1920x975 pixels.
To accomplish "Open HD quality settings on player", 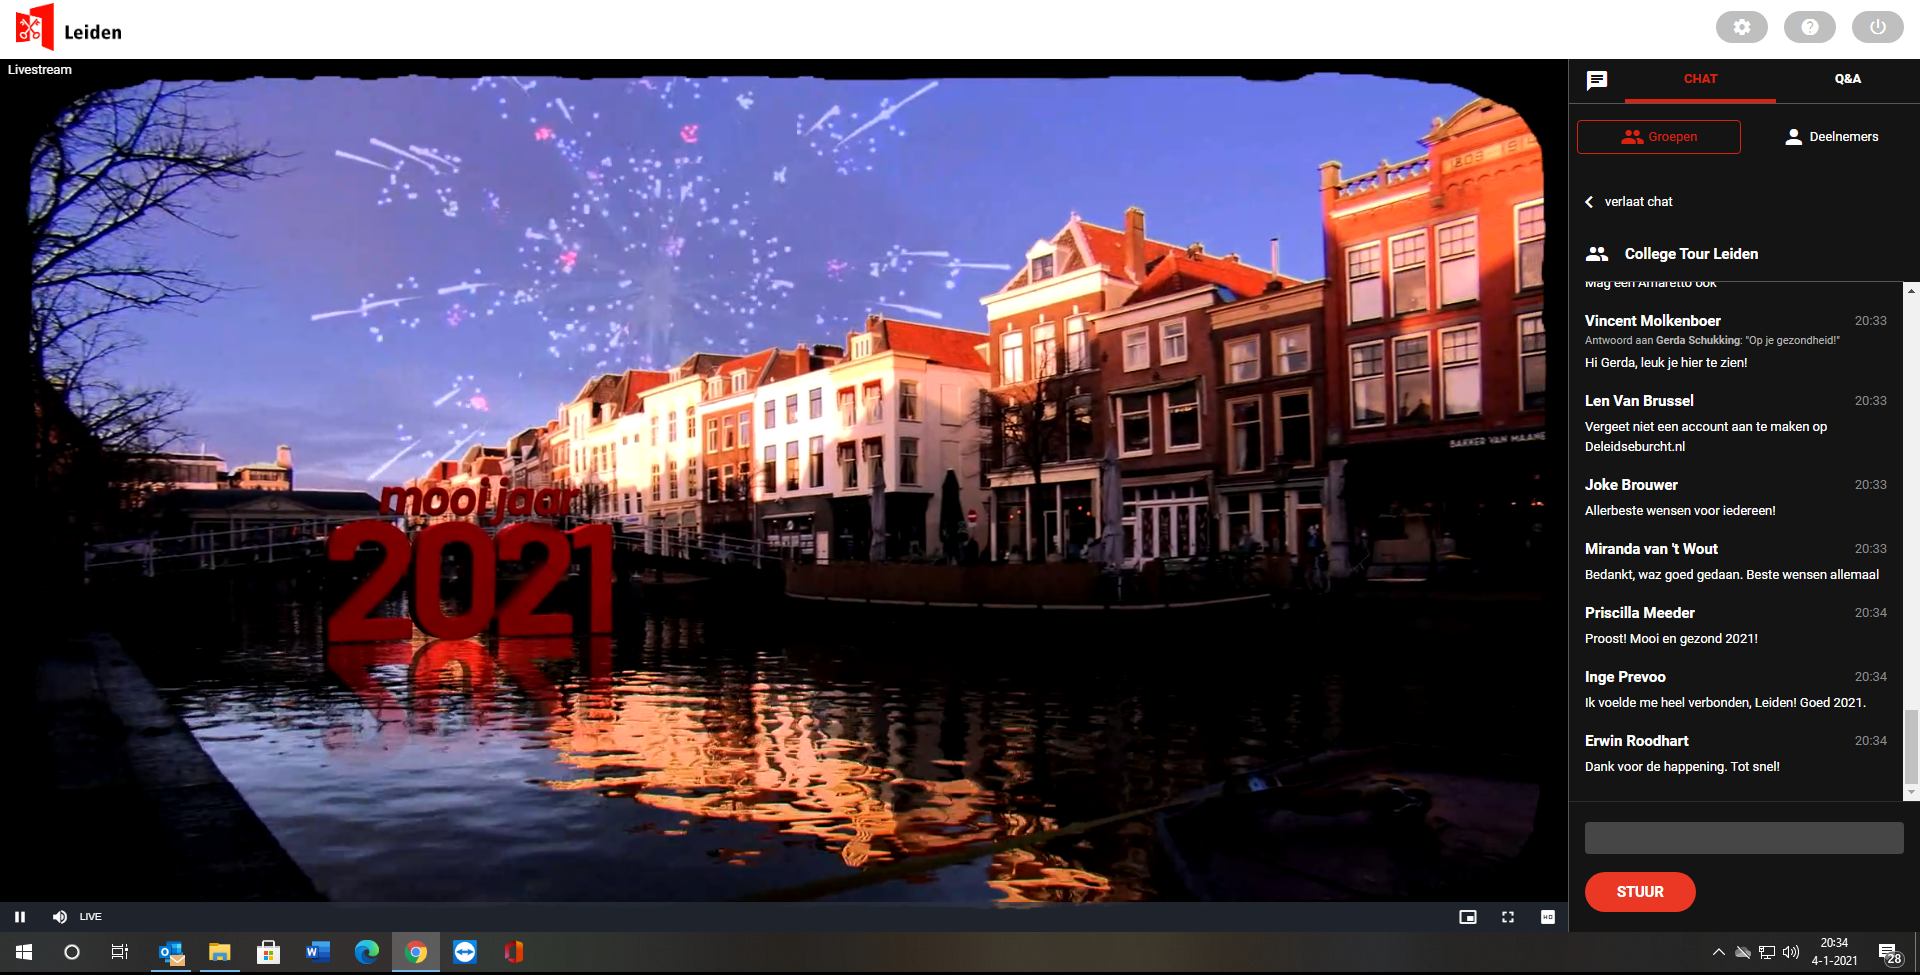I will click(1547, 917).
